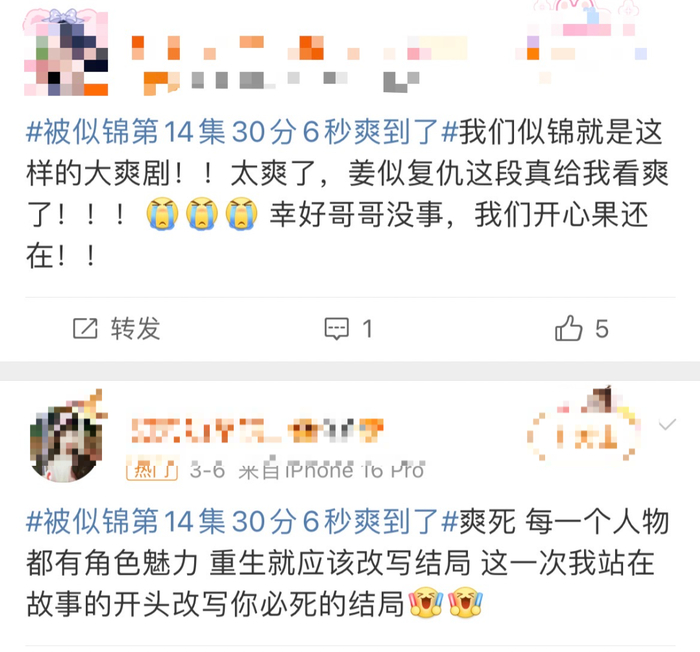The width and height of the screenshot is (700, 652).
Task: Tap the like count 5
Action: point(602,329)
